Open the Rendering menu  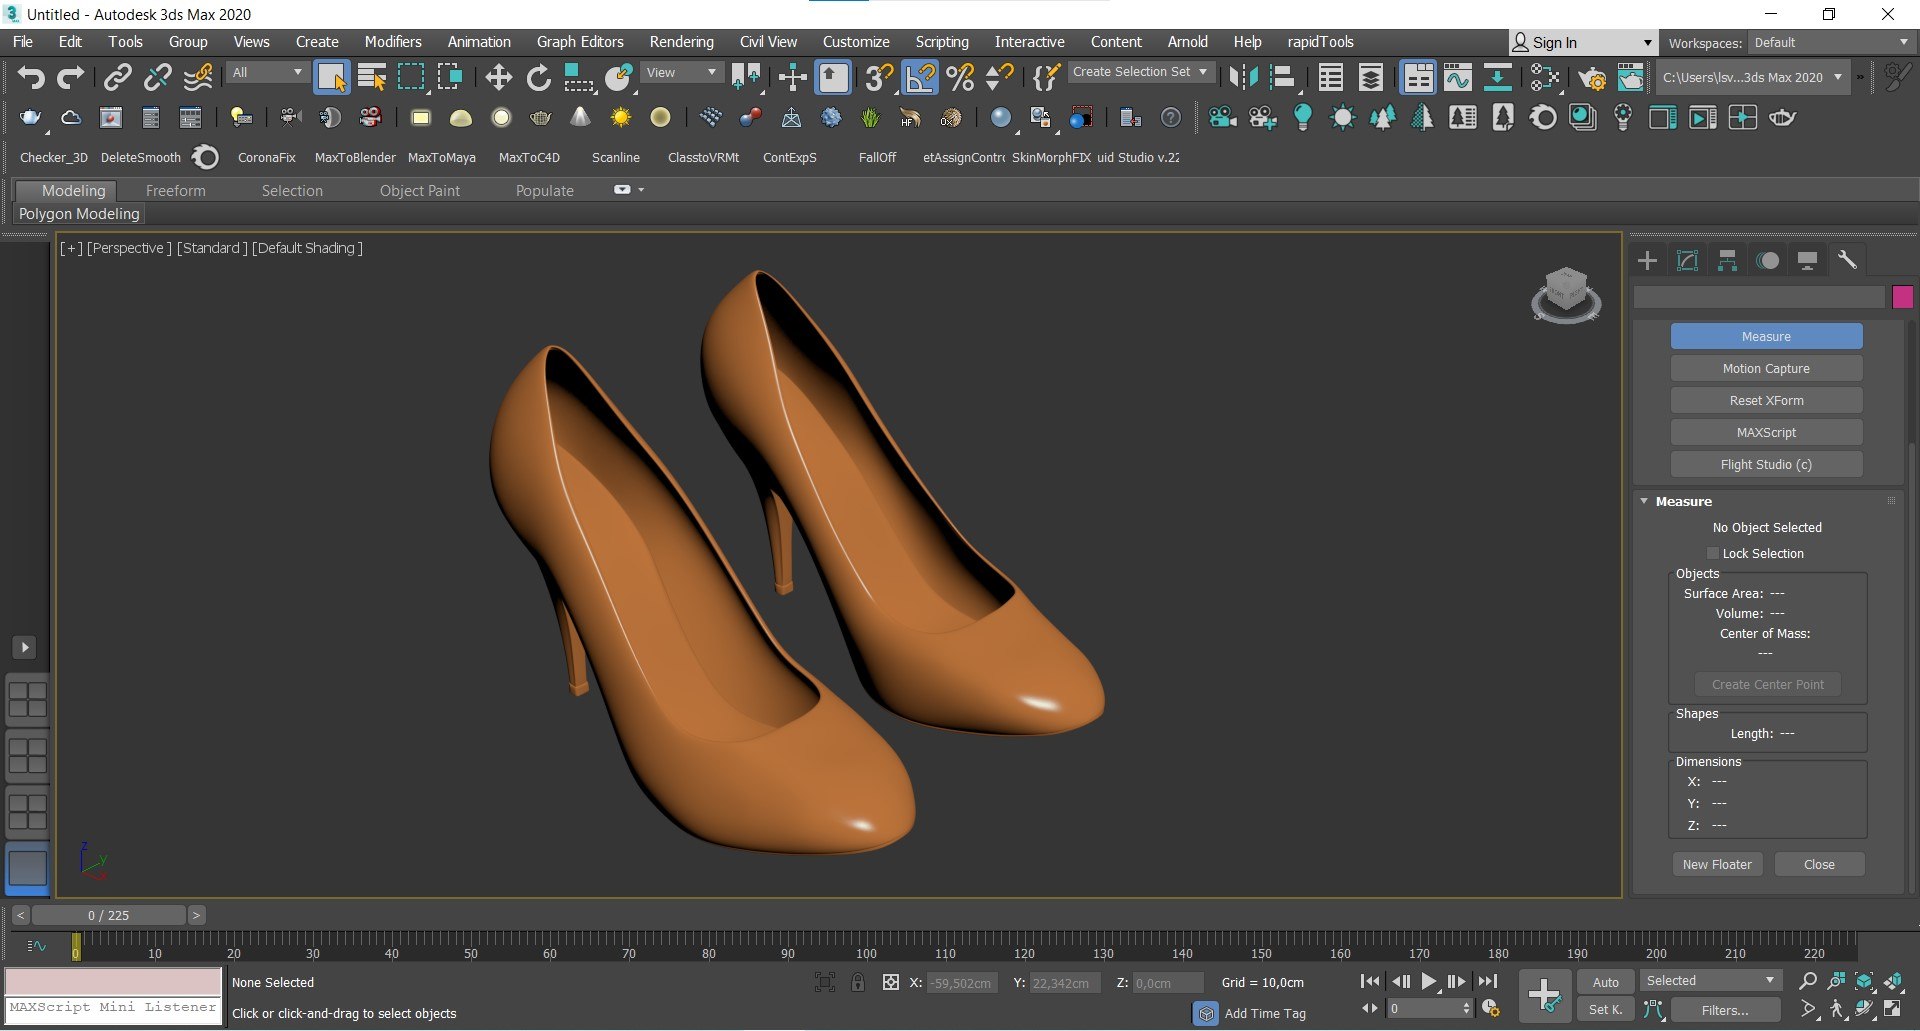(681, 42)
